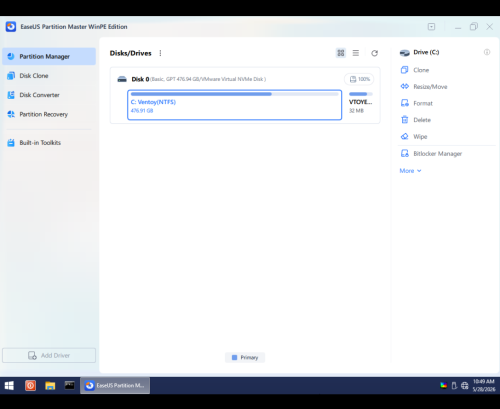Click the colorful display tray icon

tap(443, 386)
